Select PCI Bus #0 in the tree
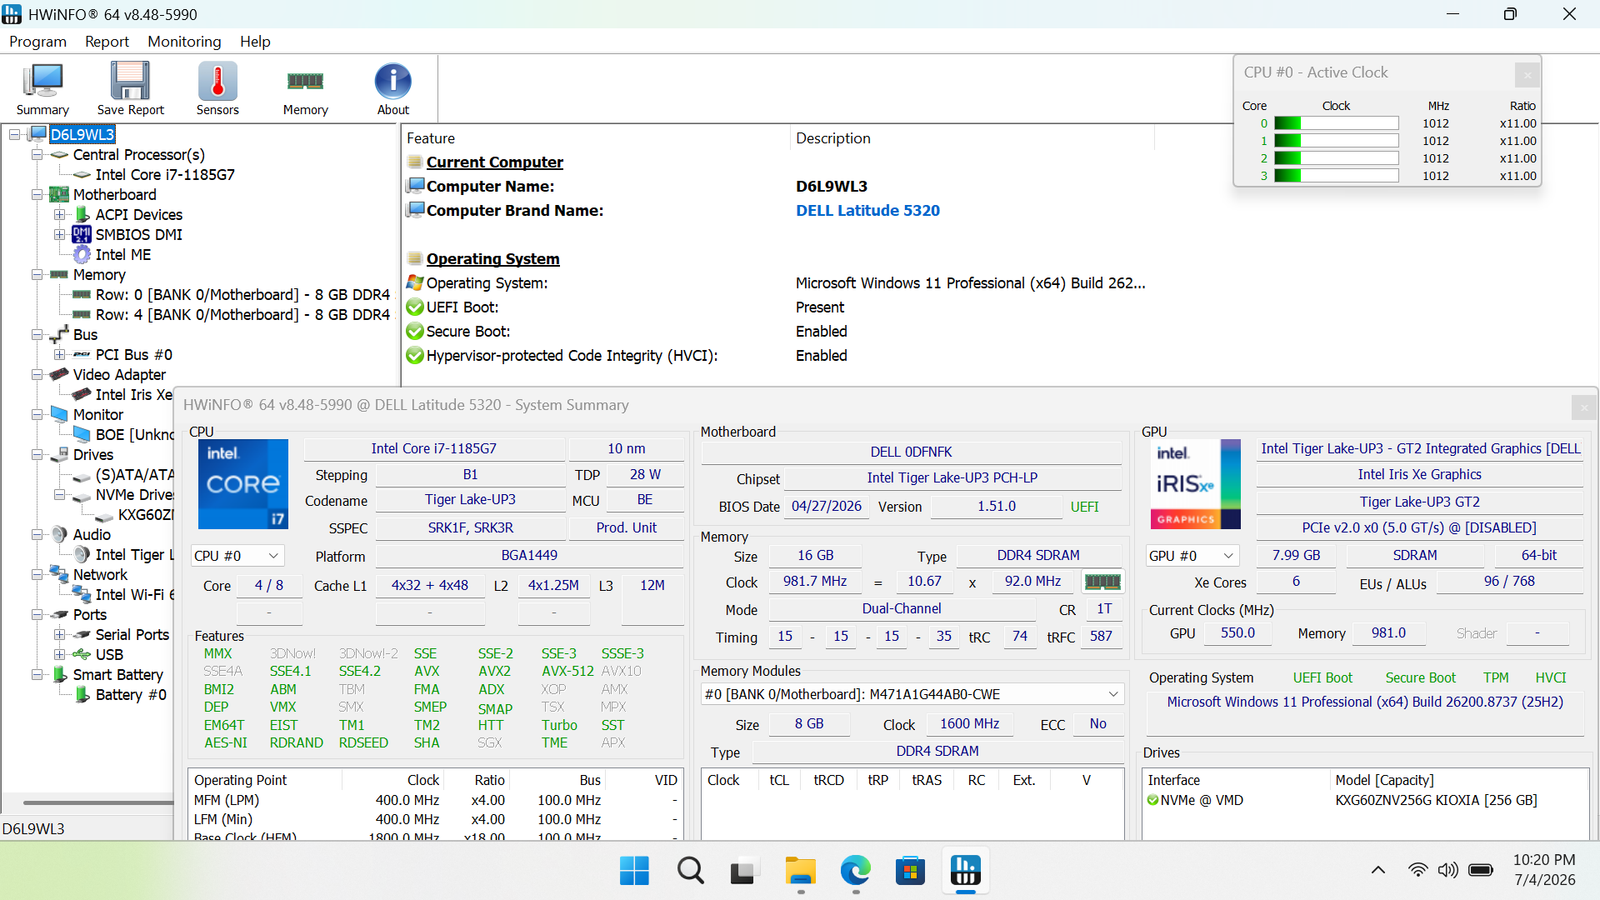This screenshot has width=1600, height=900. pos(134,355)
